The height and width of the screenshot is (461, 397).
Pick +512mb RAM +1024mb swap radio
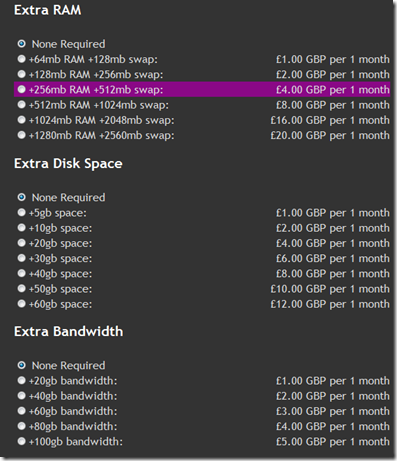pos(22,105)
